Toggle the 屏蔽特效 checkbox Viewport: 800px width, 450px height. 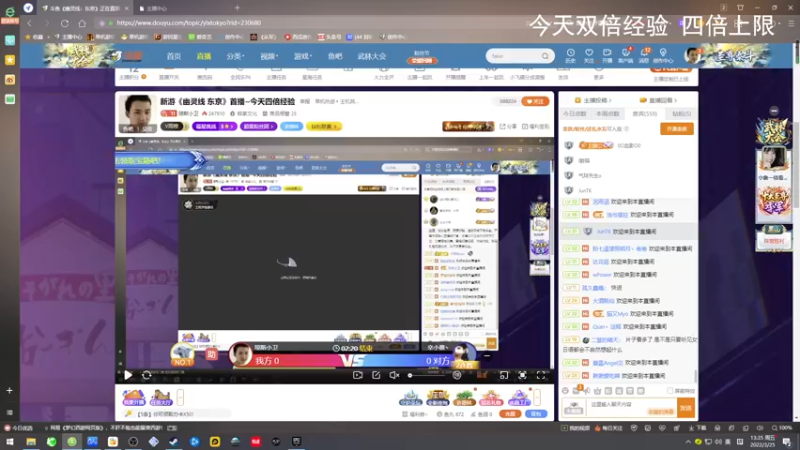click(670, 391)
